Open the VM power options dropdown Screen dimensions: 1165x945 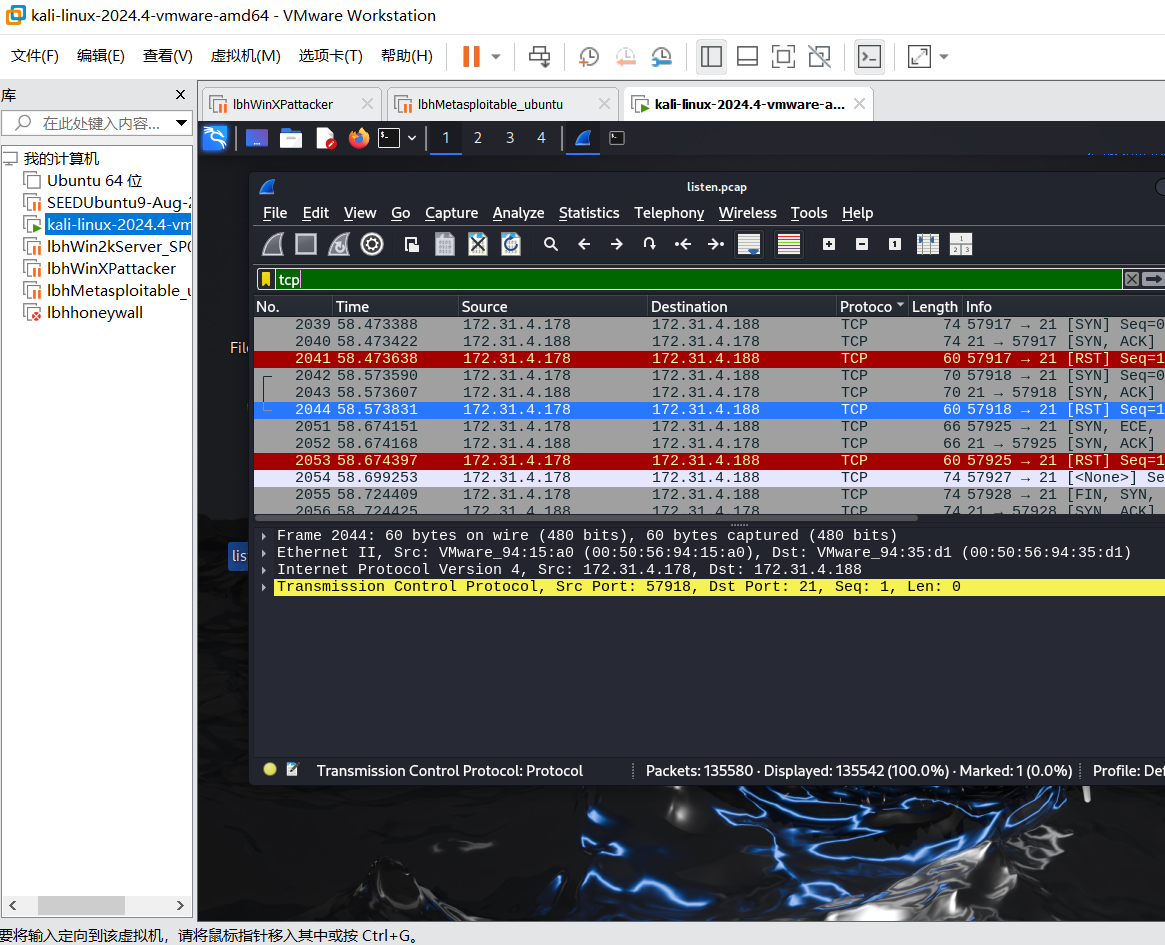(496, 56)
